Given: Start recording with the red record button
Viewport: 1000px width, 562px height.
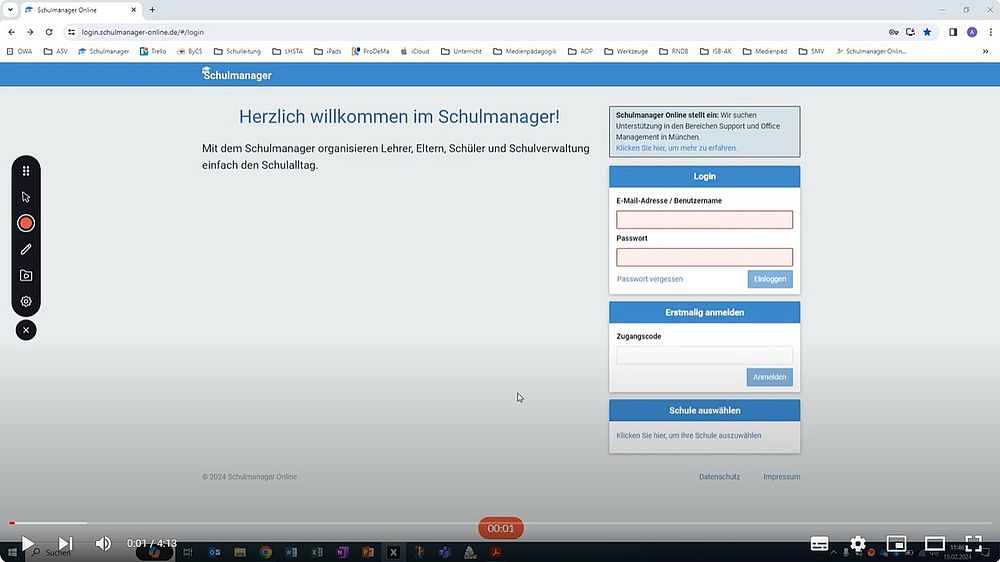Looking at the screenshot, I should click(26, 223).
